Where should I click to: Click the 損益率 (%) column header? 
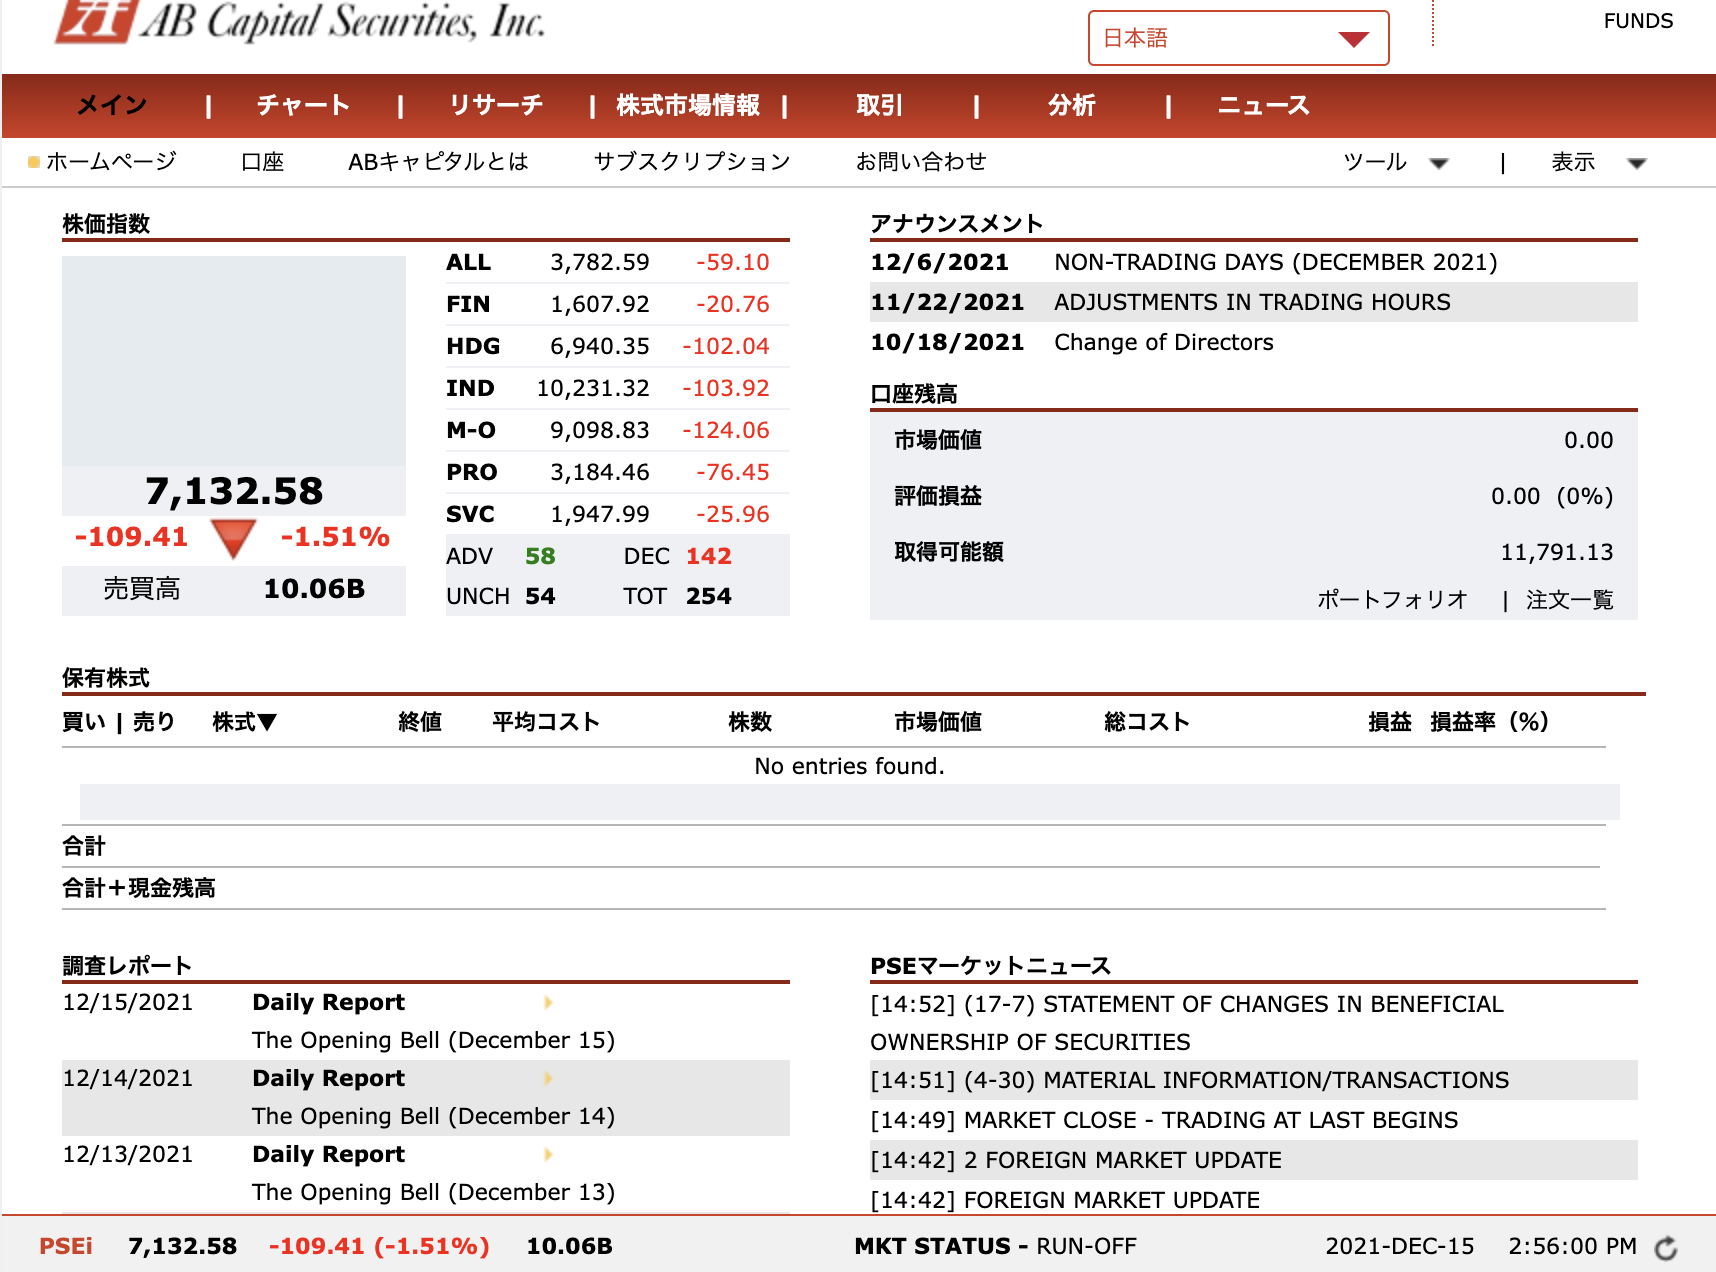1489,722
